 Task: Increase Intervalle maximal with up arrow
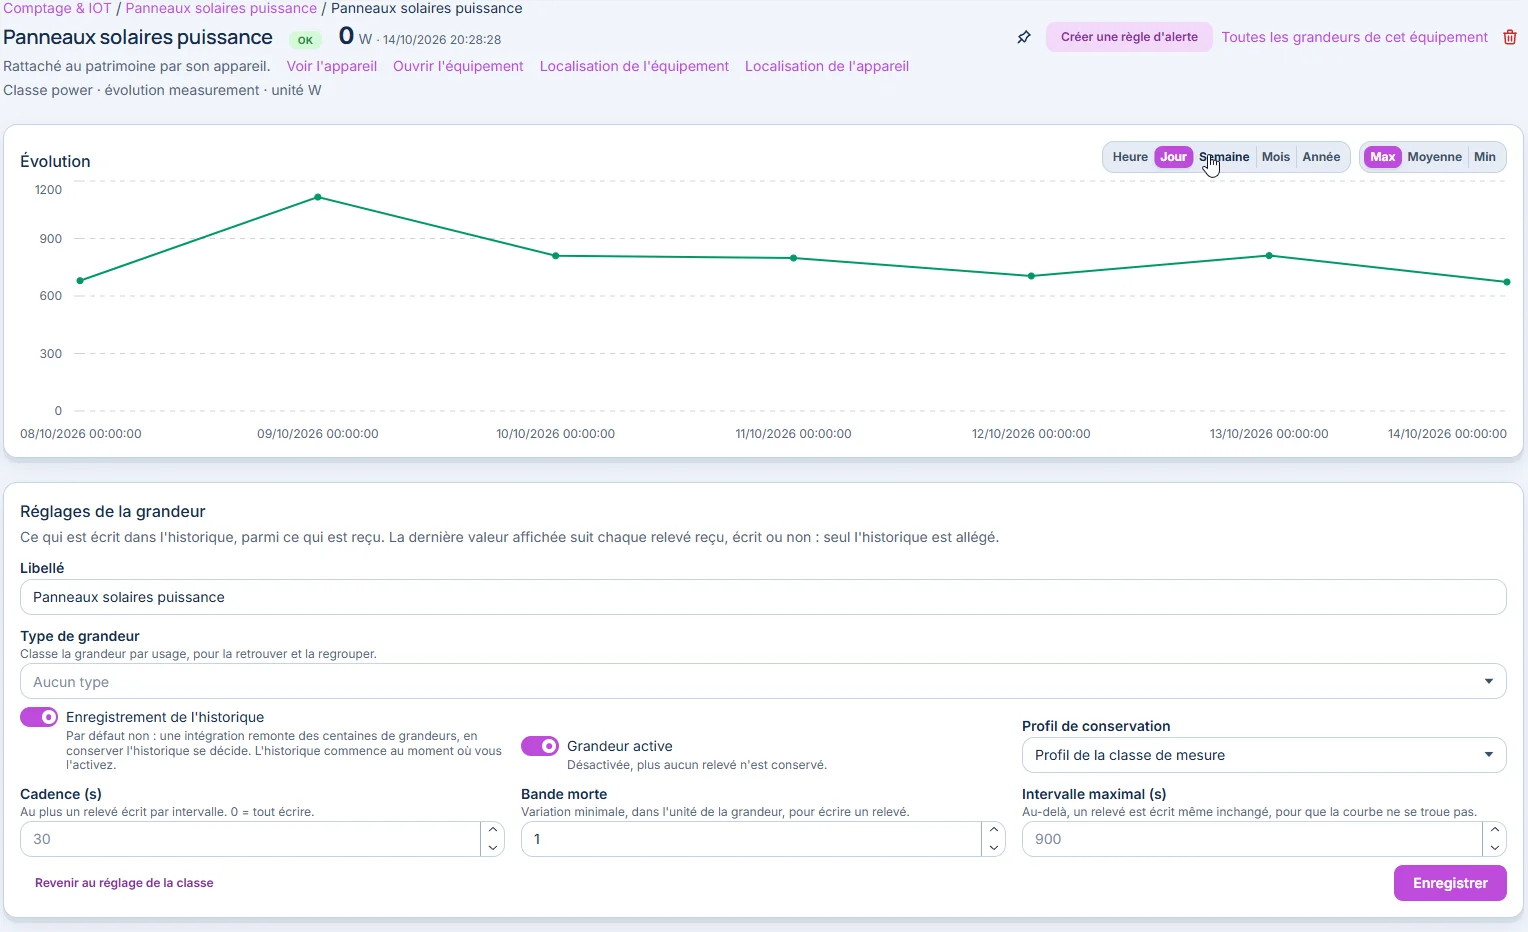click(x=1495, y=830)
